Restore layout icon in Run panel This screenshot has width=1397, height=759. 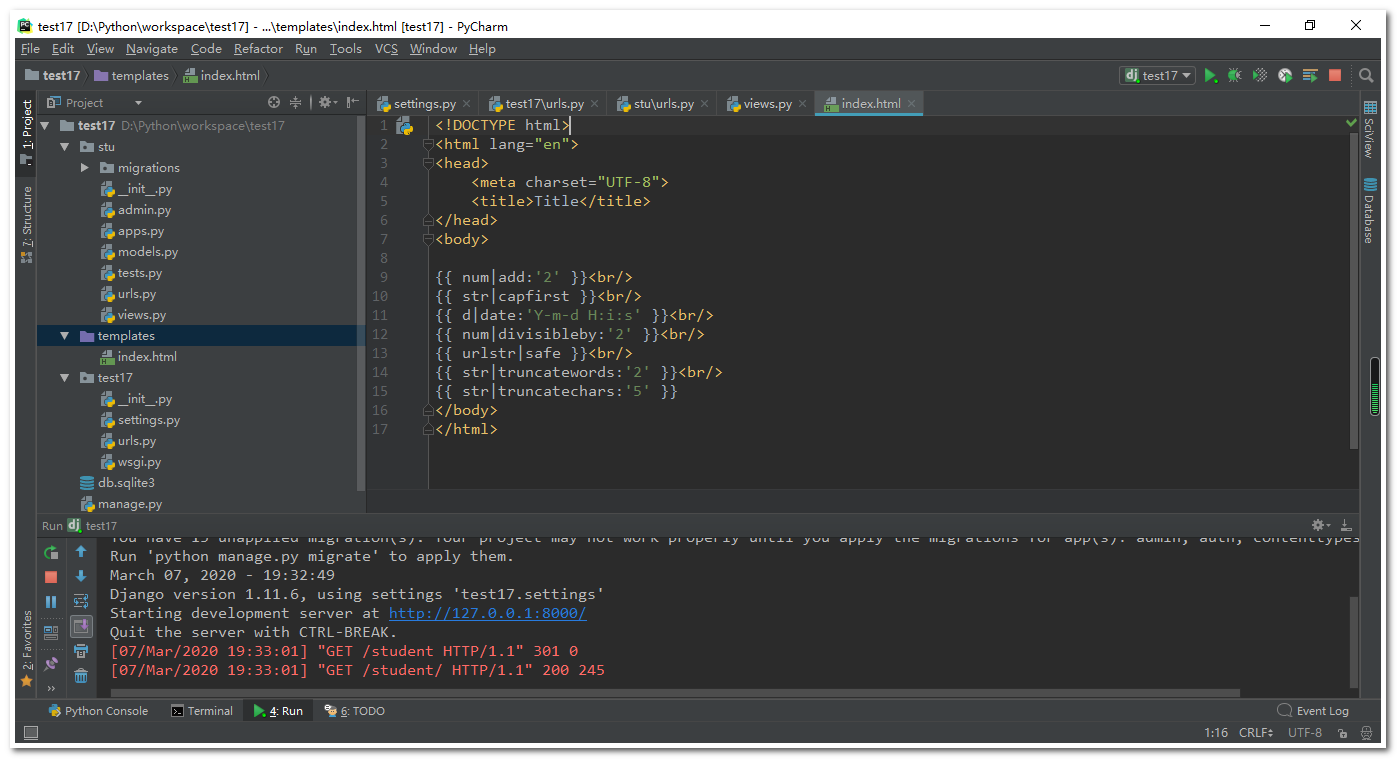coord(51,632)
